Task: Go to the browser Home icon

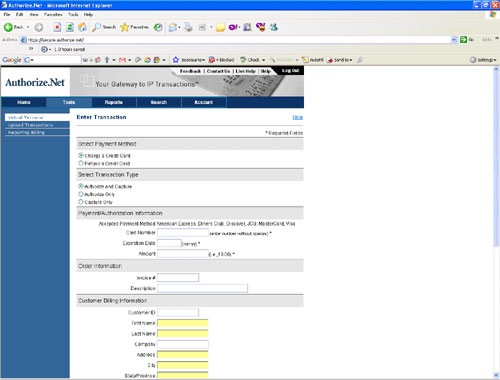Action: (82, 27)
